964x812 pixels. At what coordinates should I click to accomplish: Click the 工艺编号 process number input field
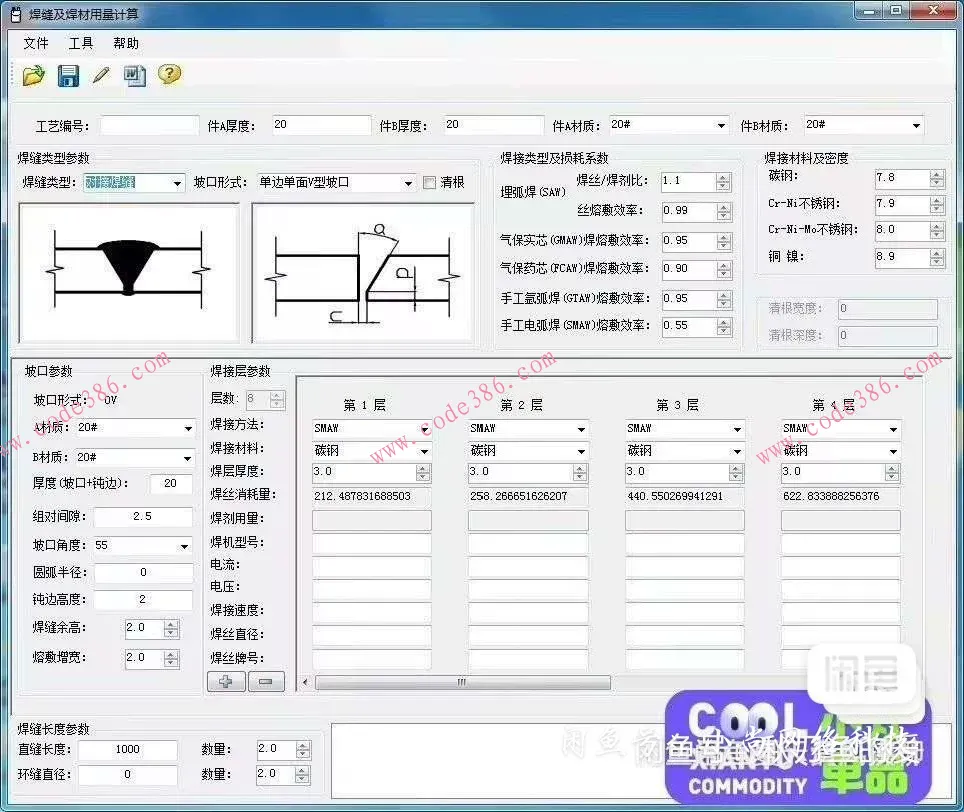148,123
